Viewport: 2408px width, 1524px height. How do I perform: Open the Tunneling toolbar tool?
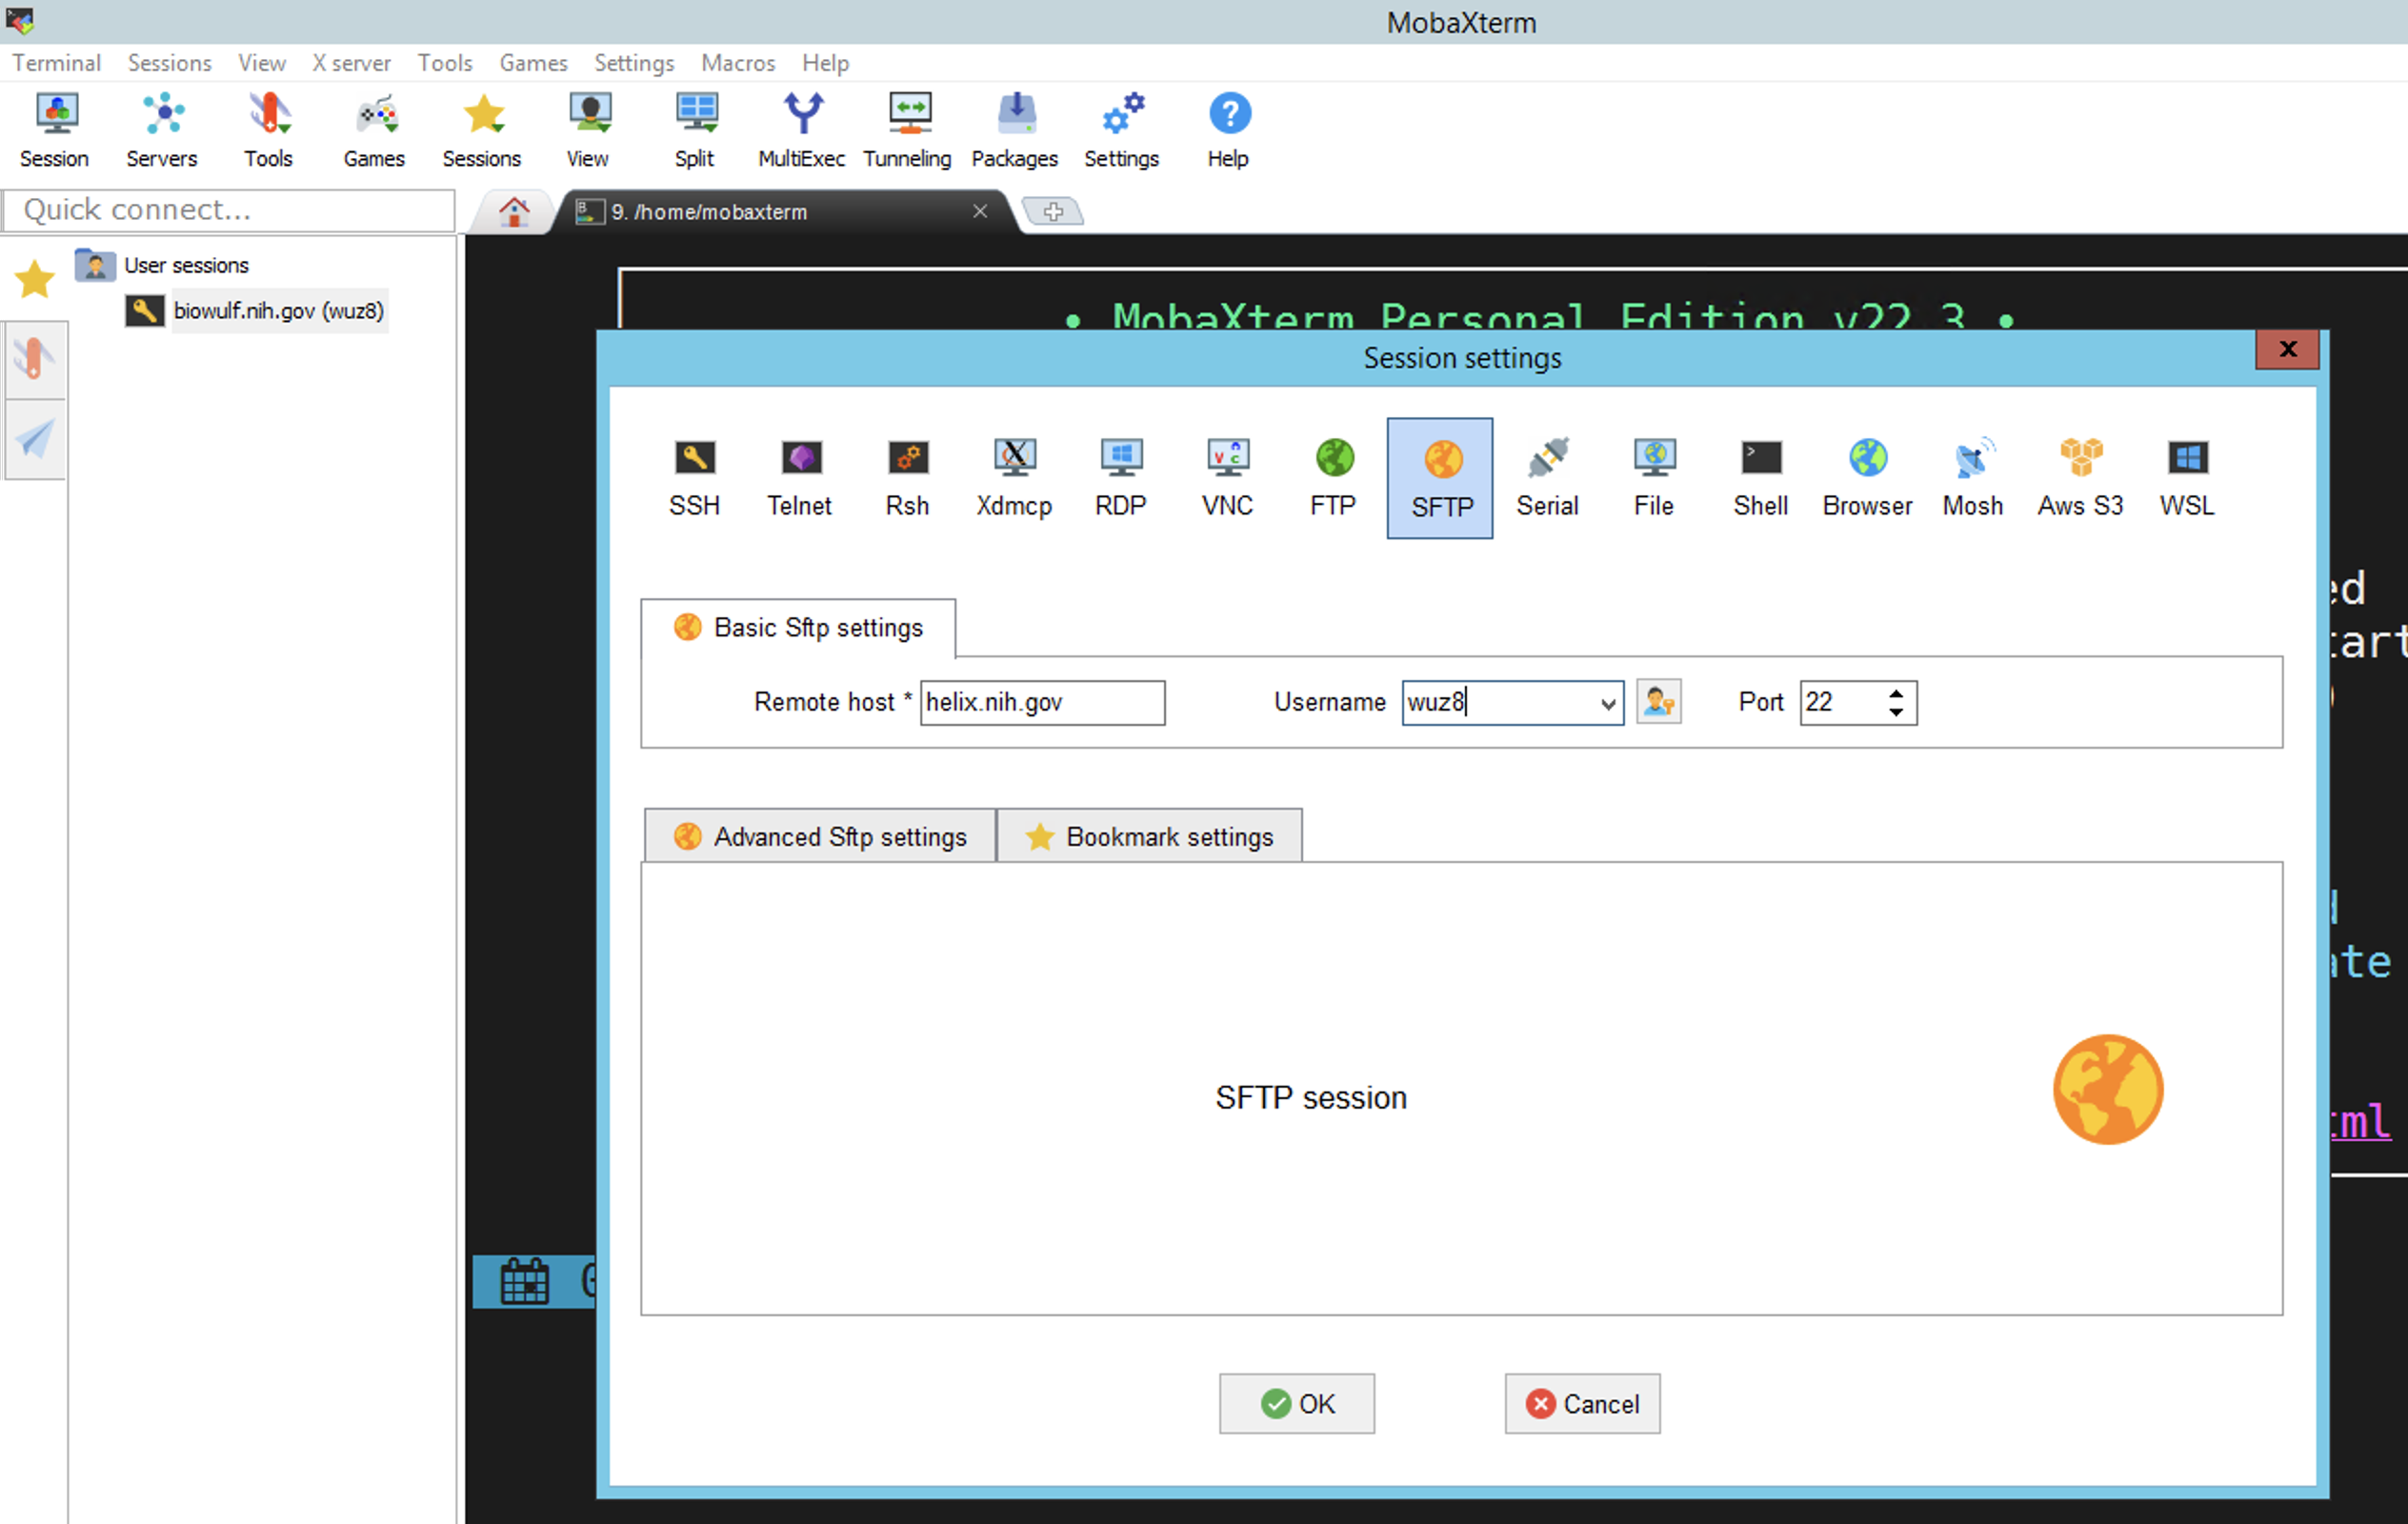click(907, 130)
